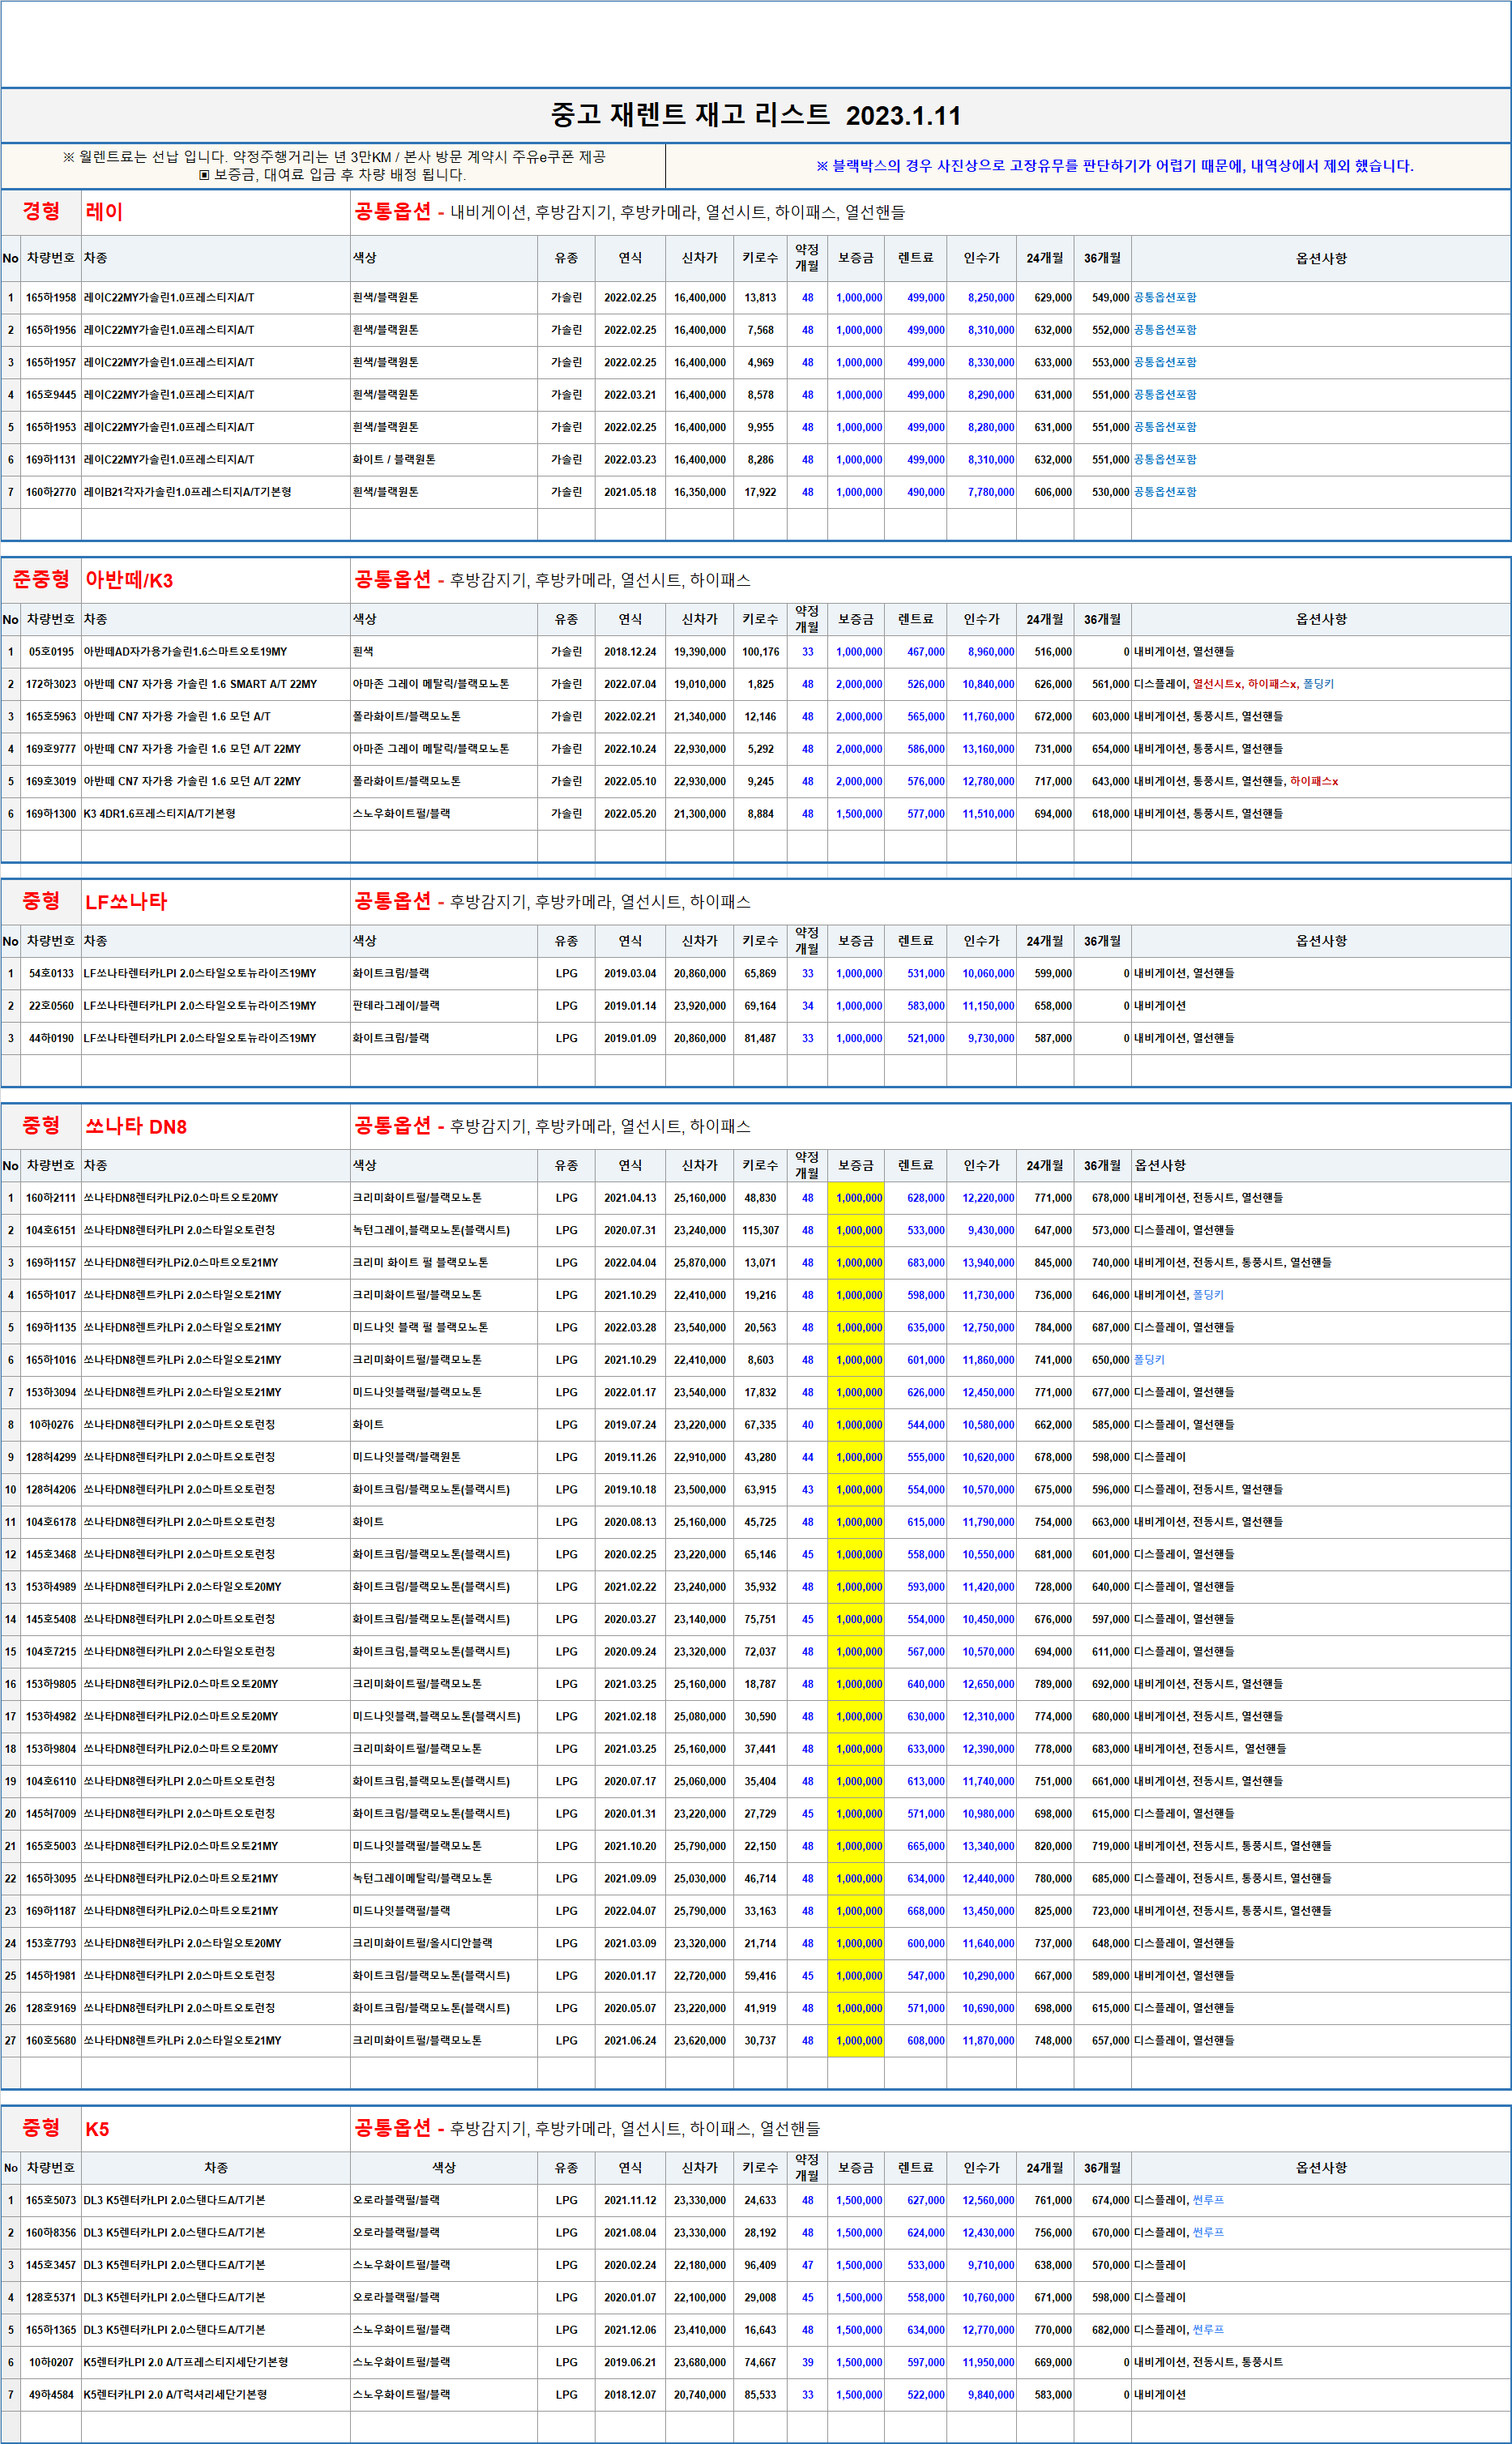This screenshot has width=1512, height=2444.
Task: Select 약정개월 value 40
Action: pyautogui.click(x=807, y=1425)
